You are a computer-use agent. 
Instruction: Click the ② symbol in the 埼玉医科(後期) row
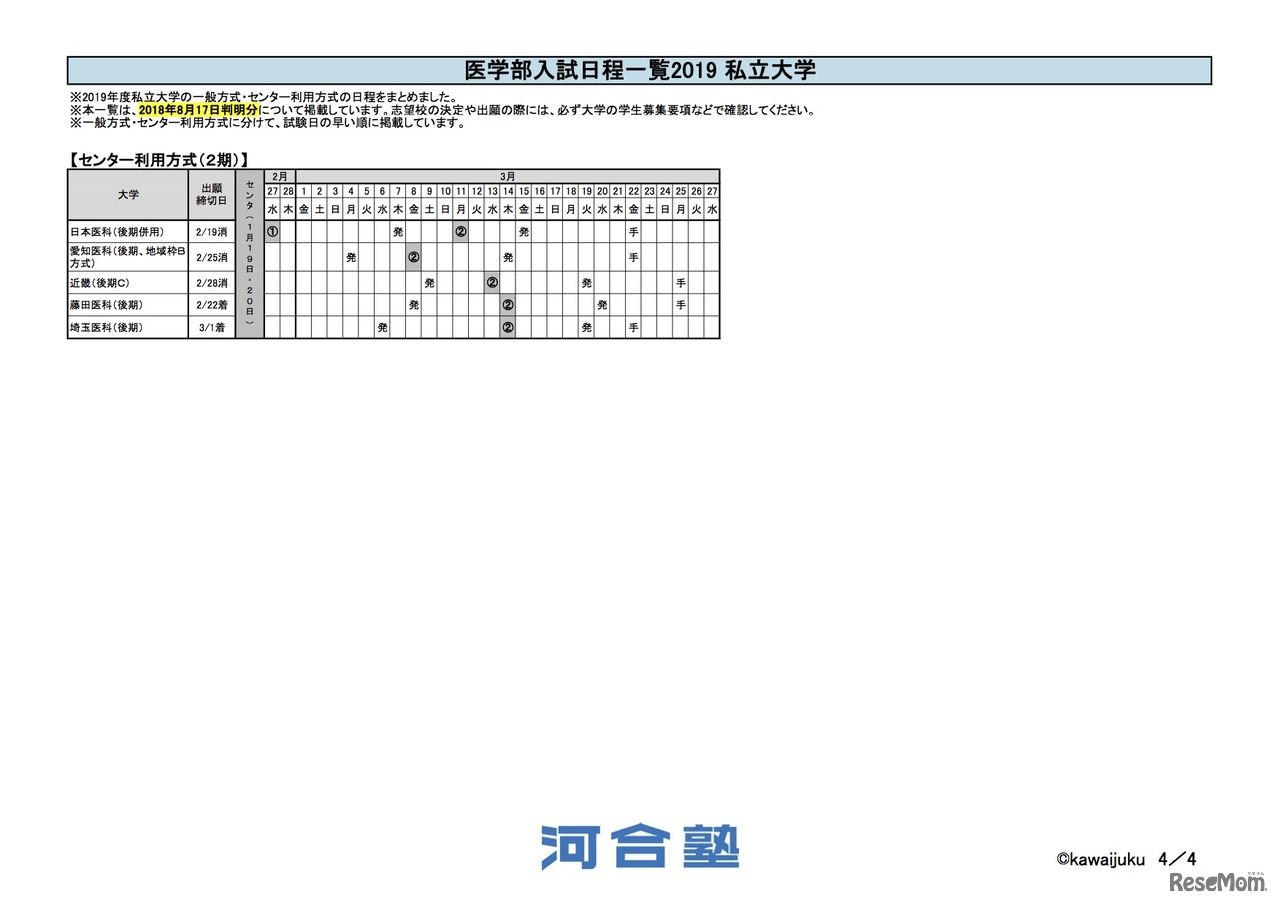click(508, 328)
